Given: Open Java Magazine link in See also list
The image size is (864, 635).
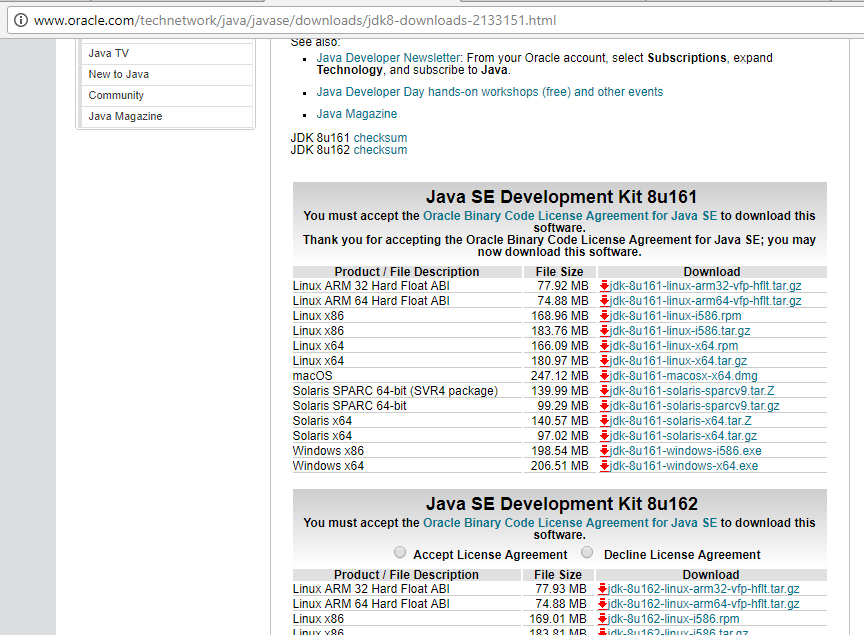Looking at the screenshot, I should (x=357, y=114).
